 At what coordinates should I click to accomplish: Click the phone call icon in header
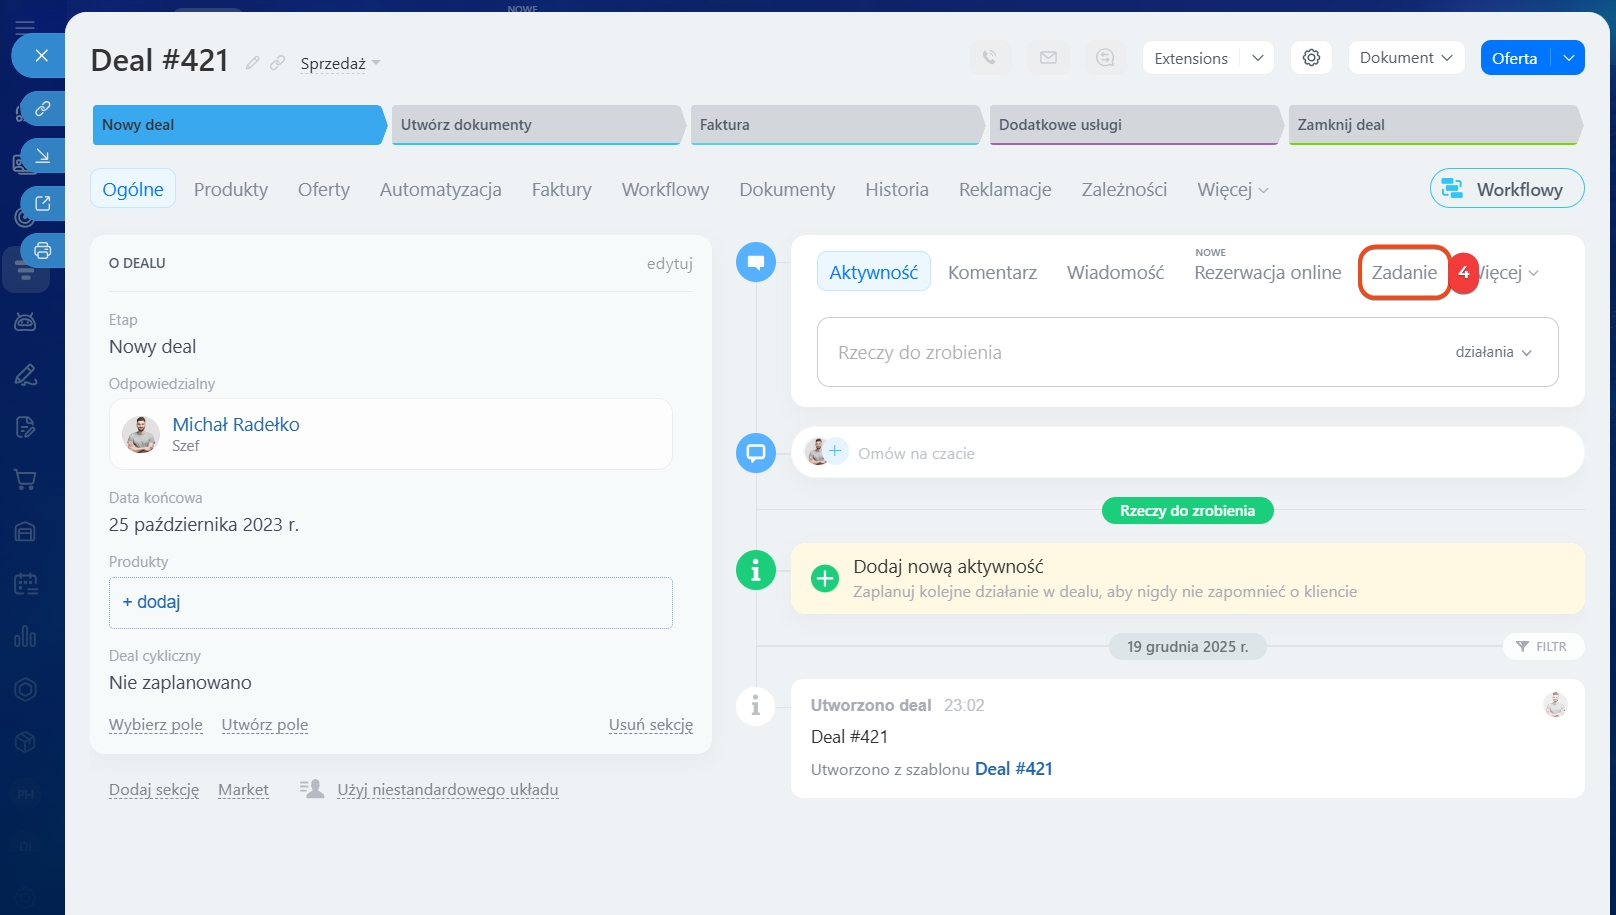990,58
